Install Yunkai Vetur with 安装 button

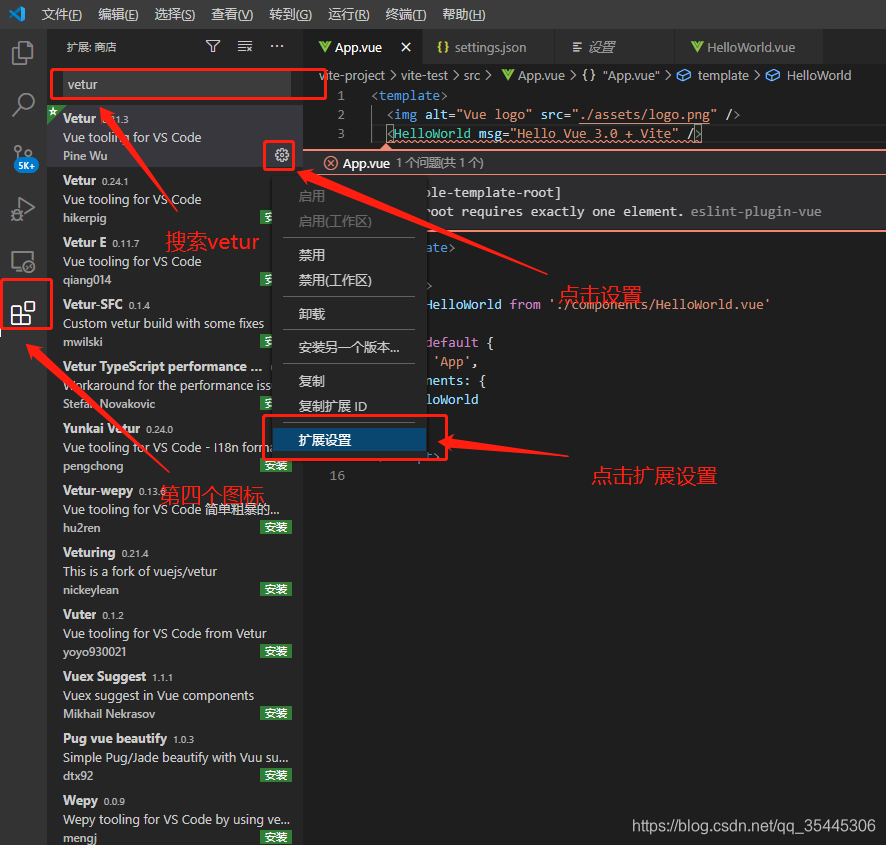pos(276,465)
